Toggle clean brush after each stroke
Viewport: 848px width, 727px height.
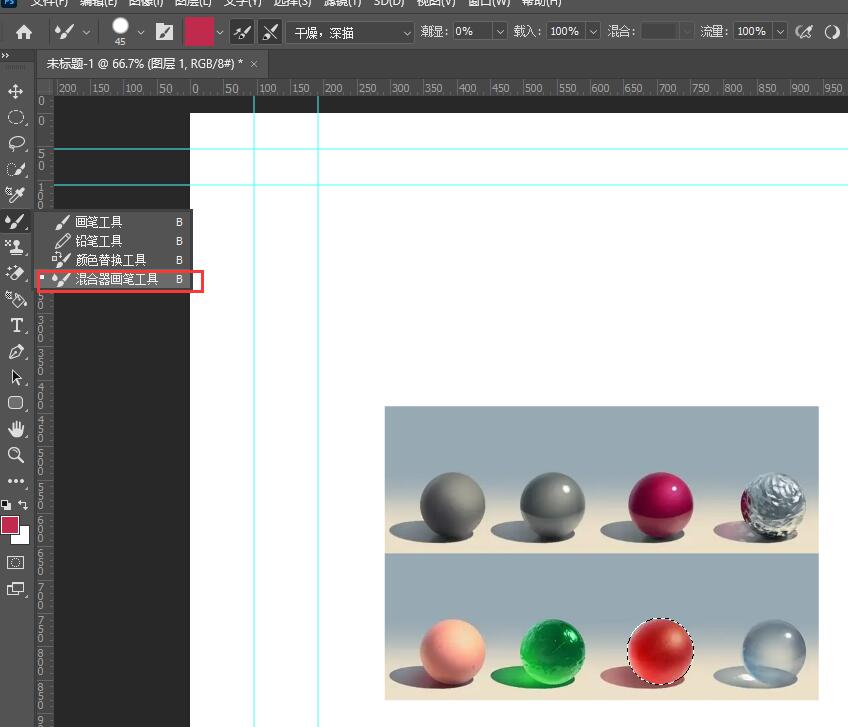[x=270, y=32]
